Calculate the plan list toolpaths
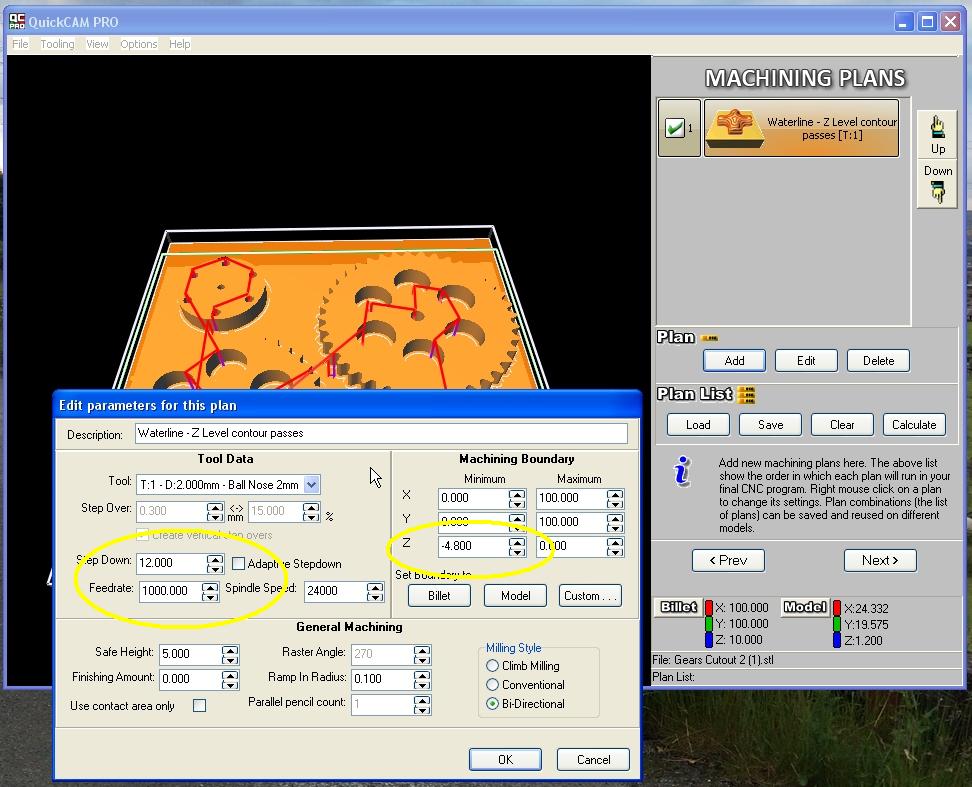 (914, 424)
